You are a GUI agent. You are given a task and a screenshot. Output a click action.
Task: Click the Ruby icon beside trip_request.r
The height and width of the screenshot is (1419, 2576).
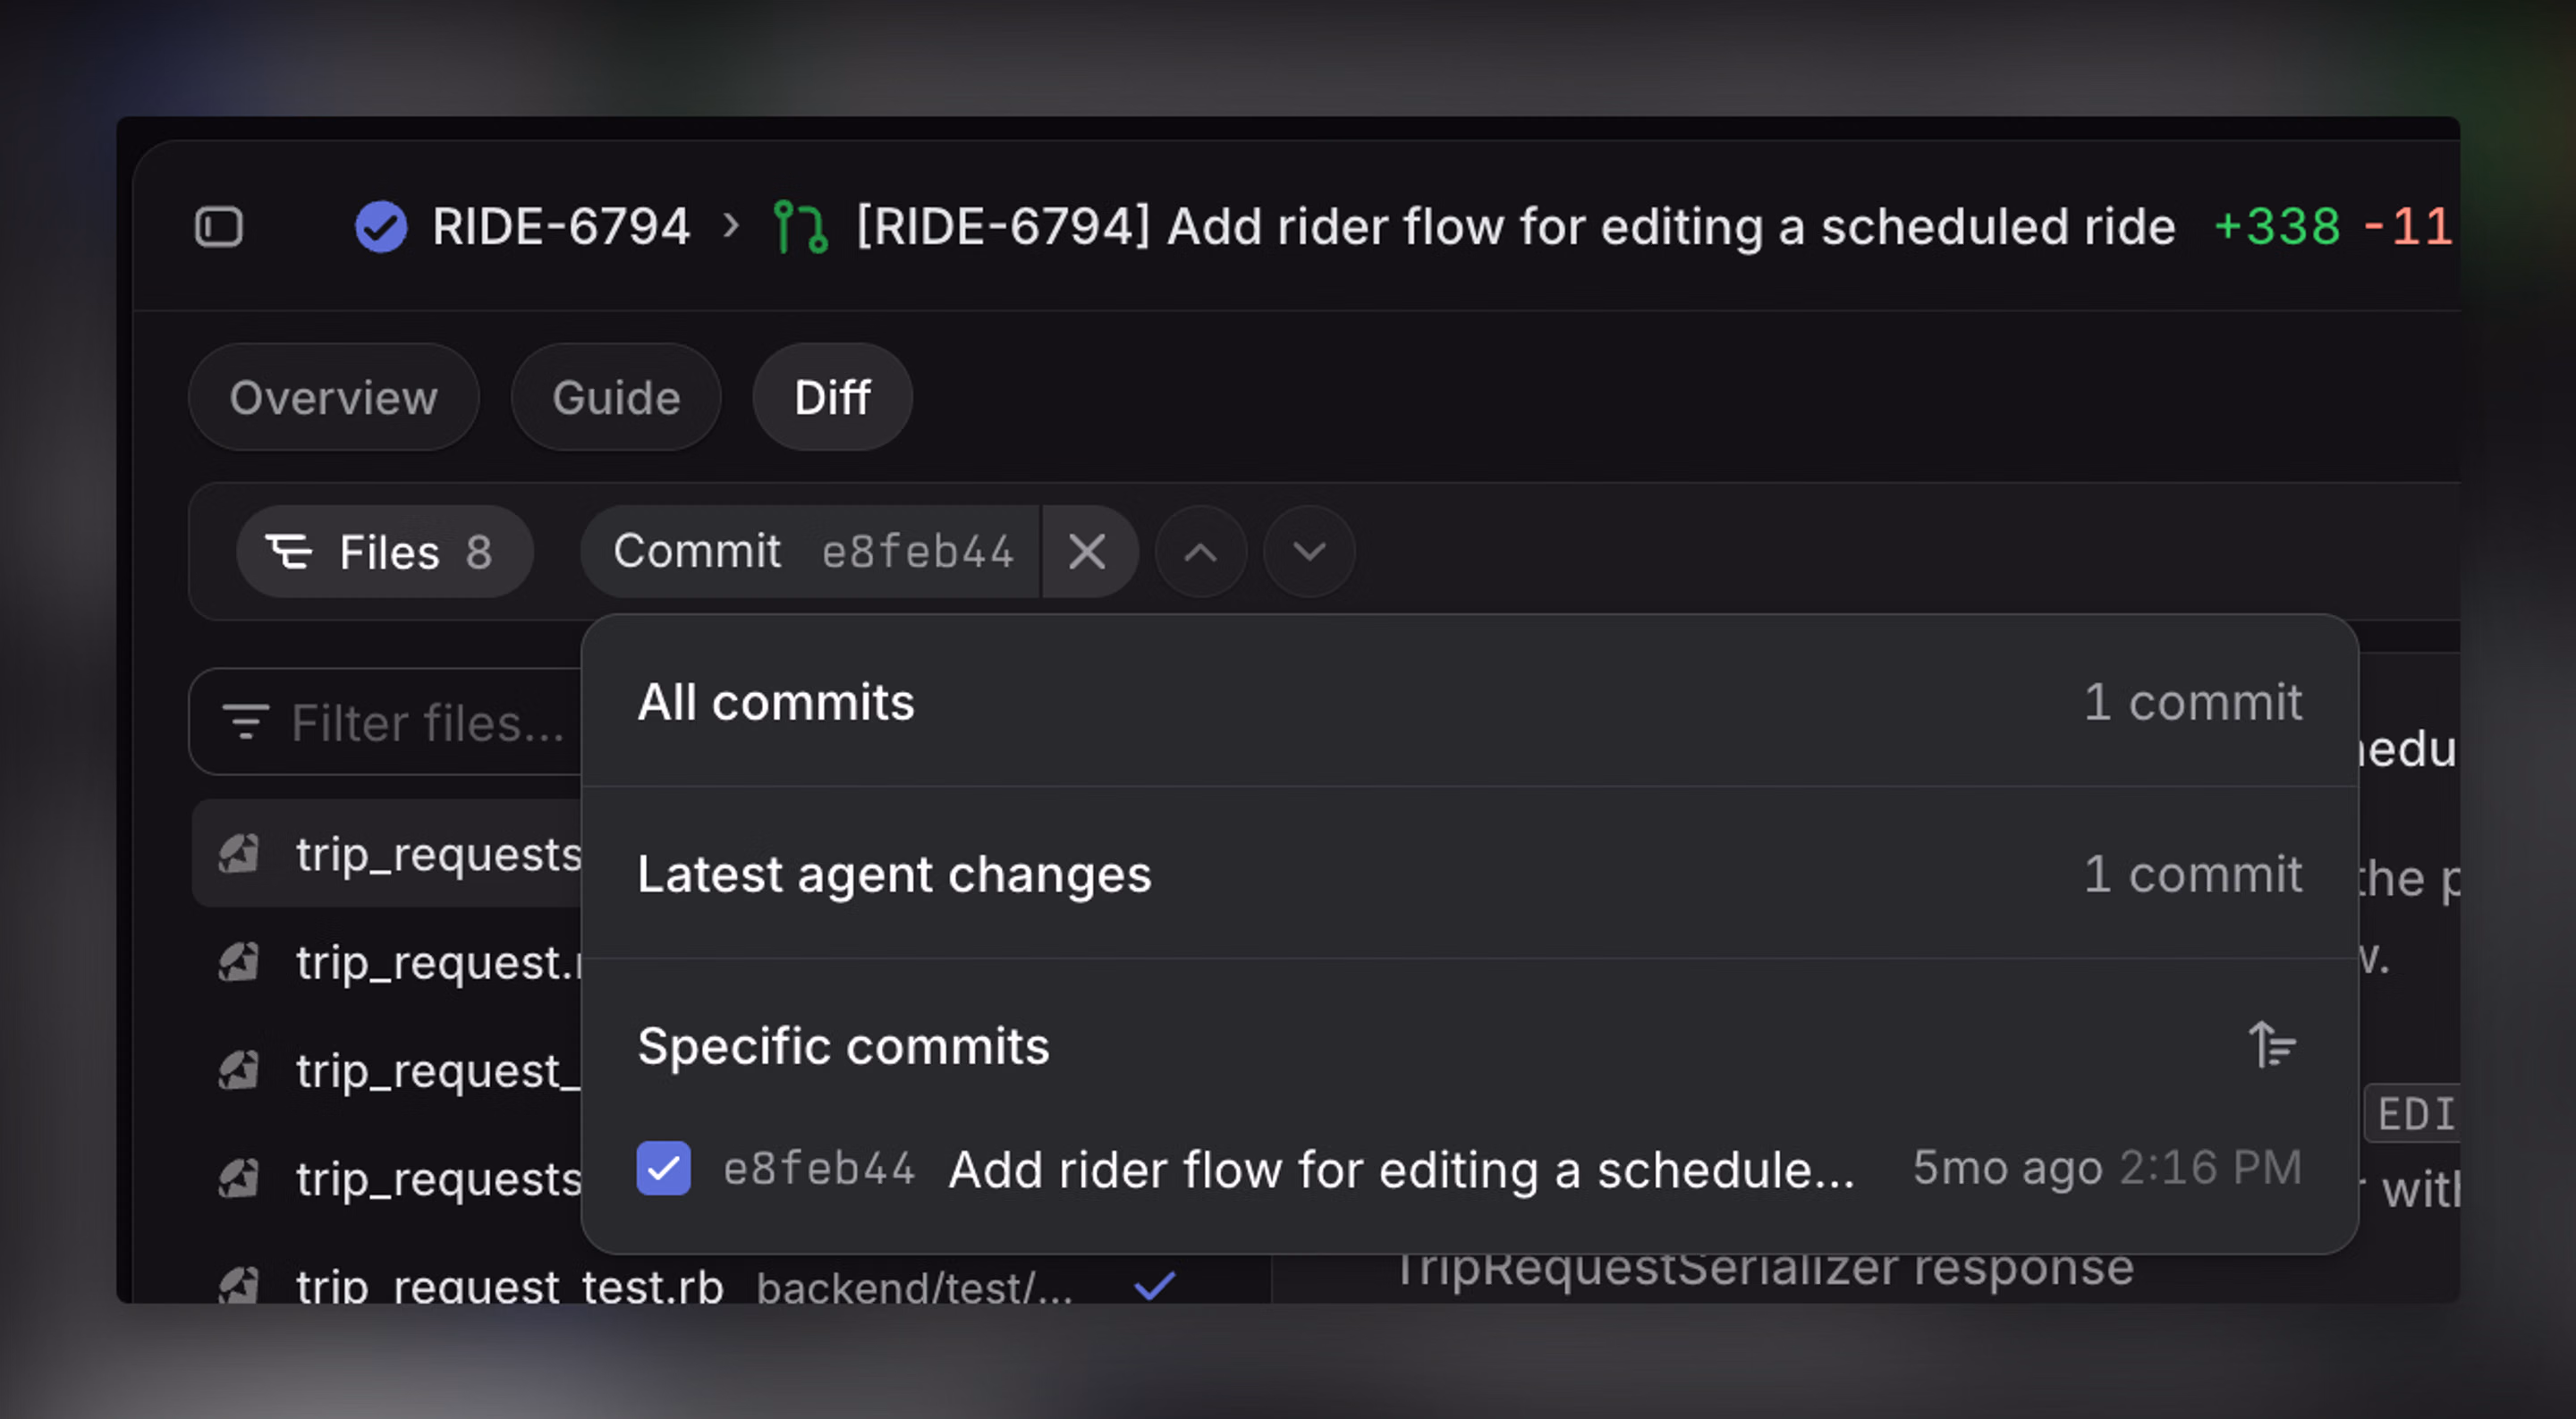coord(239,962)
